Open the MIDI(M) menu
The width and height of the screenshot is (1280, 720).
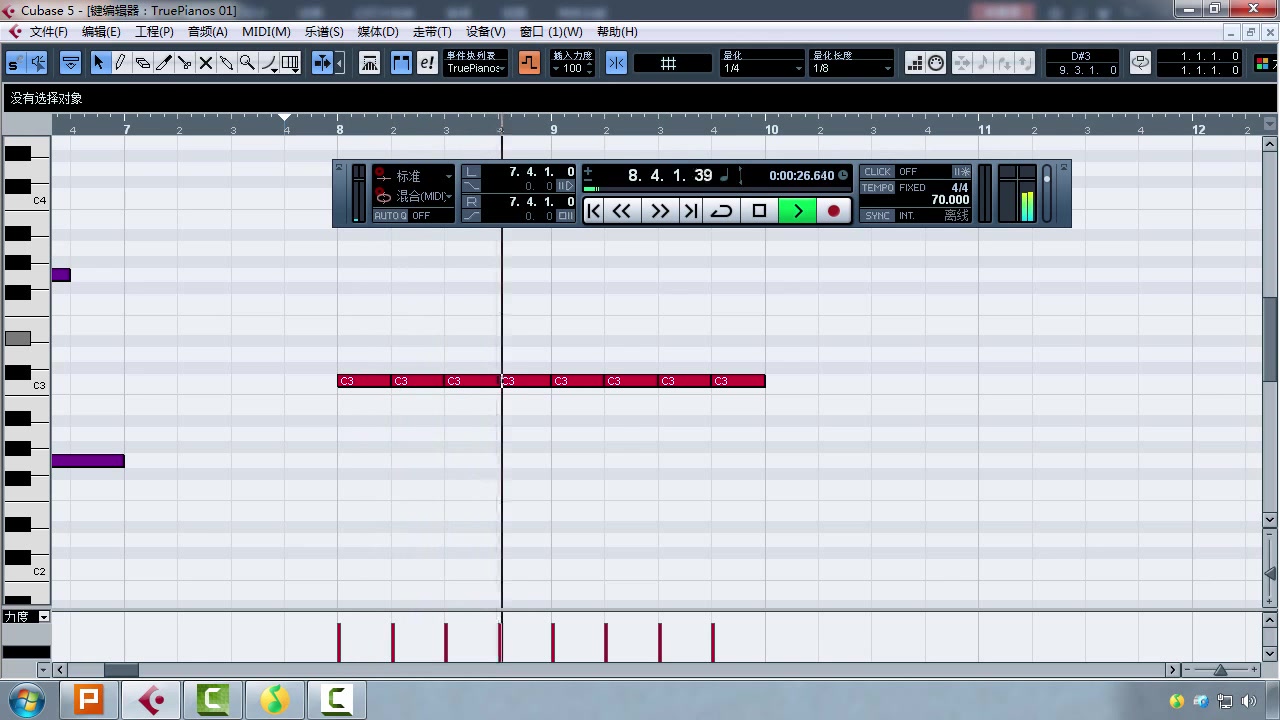click(x=266, y=32)
